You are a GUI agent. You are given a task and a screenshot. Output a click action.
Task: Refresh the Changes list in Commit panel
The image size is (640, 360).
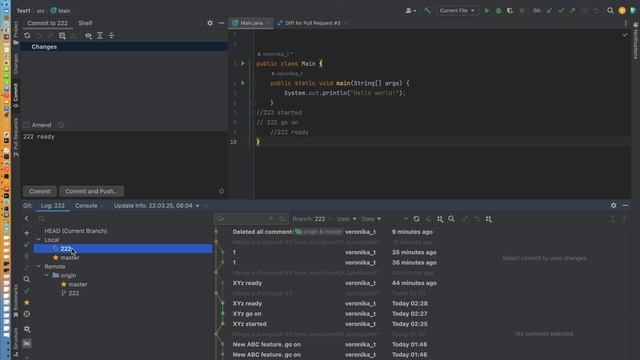27,36
